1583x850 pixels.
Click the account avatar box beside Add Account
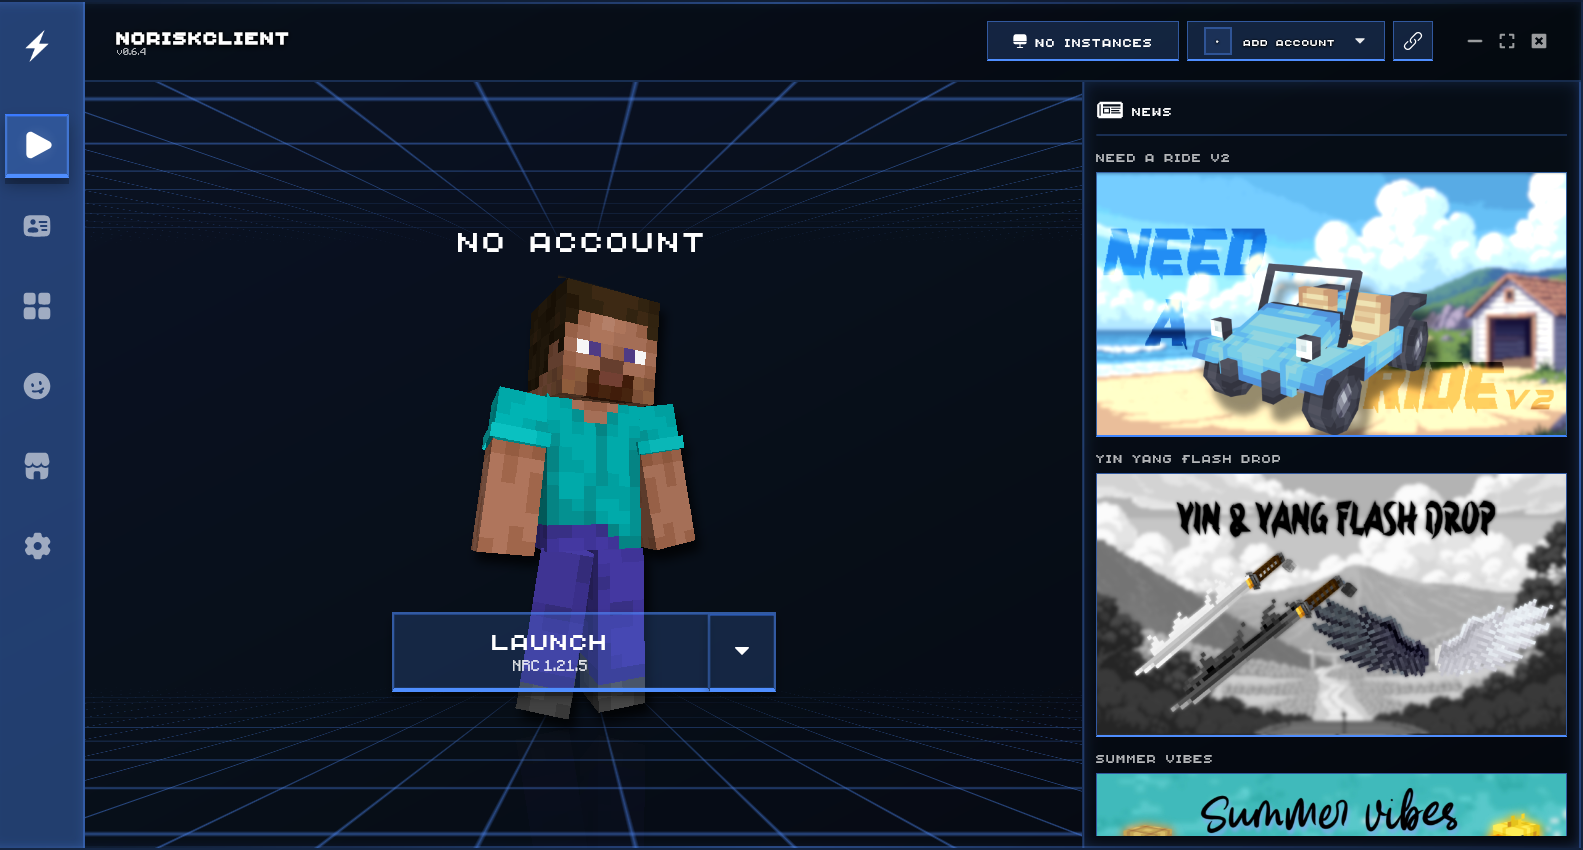click(x=1217, y=42)
